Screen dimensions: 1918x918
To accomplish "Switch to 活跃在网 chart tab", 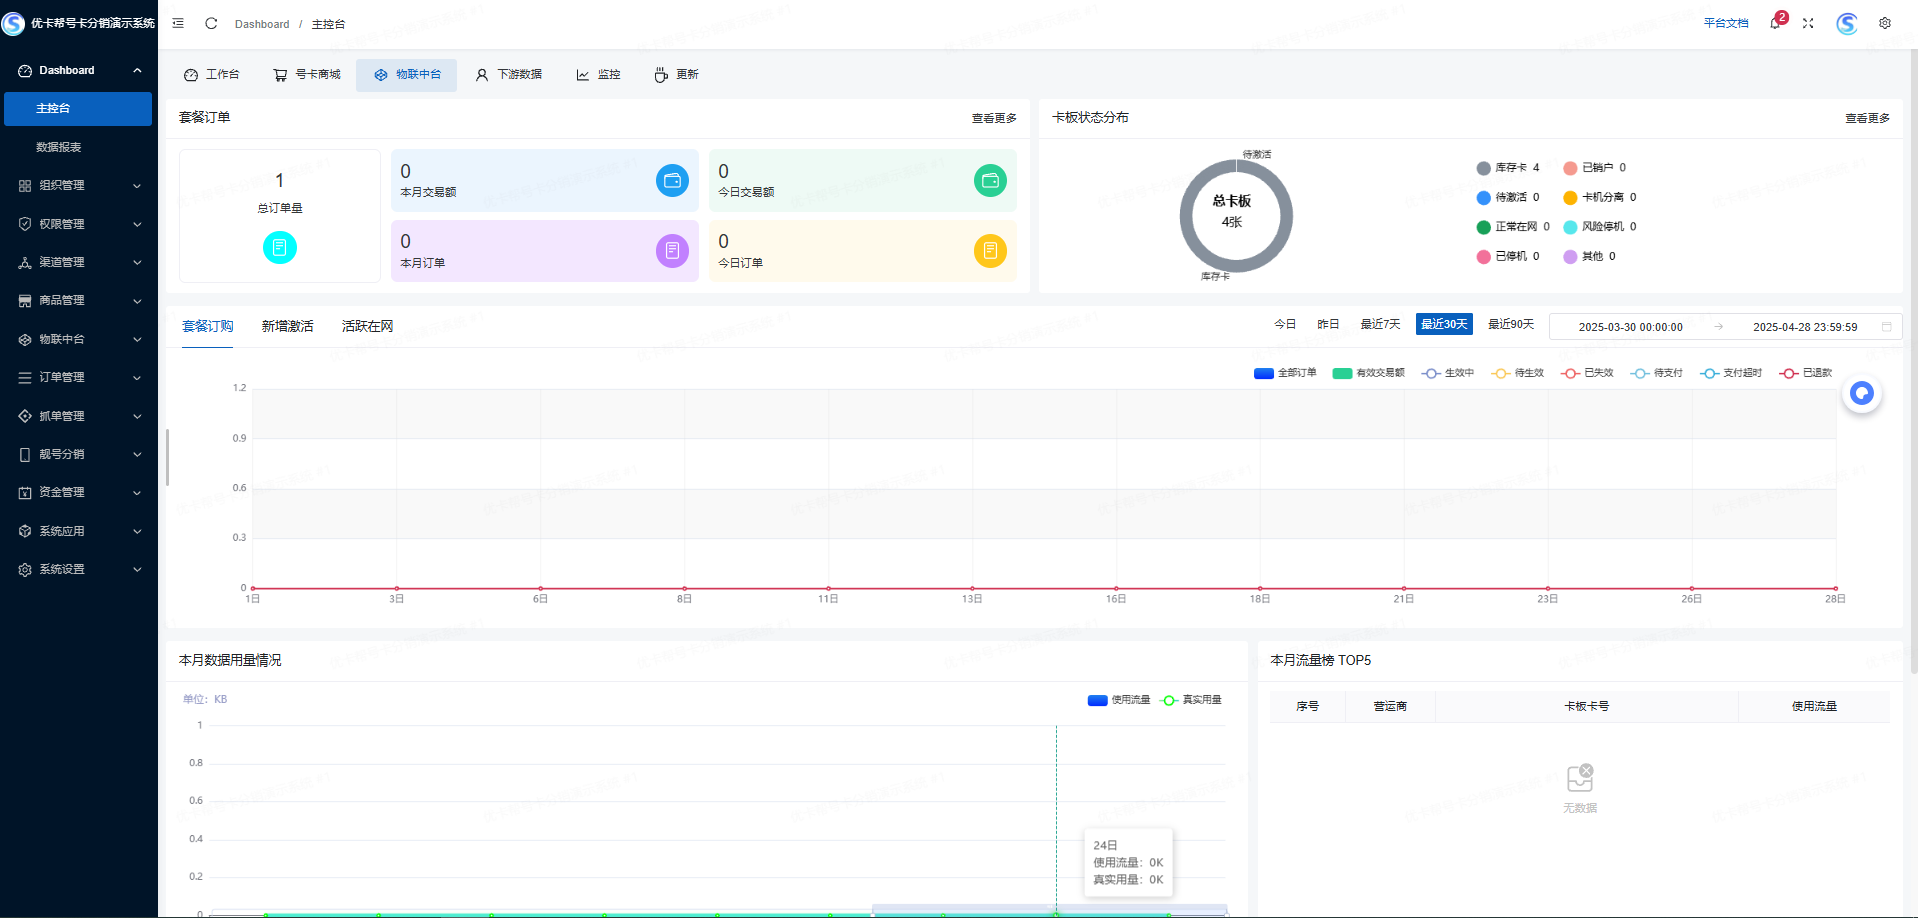I will coord(368,326).
